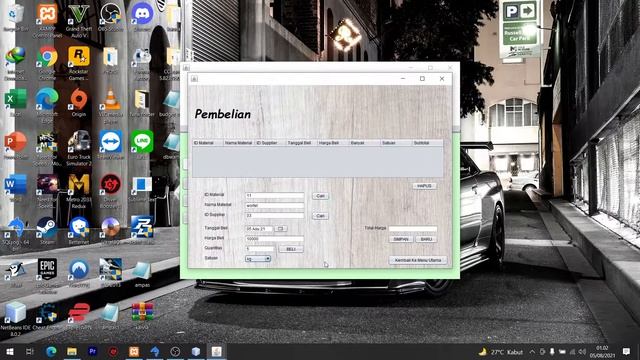The image size is (640, 360).
Task: Open File Explorer from the taskbar
Action: pyautogui.click(x=72, y=351)
